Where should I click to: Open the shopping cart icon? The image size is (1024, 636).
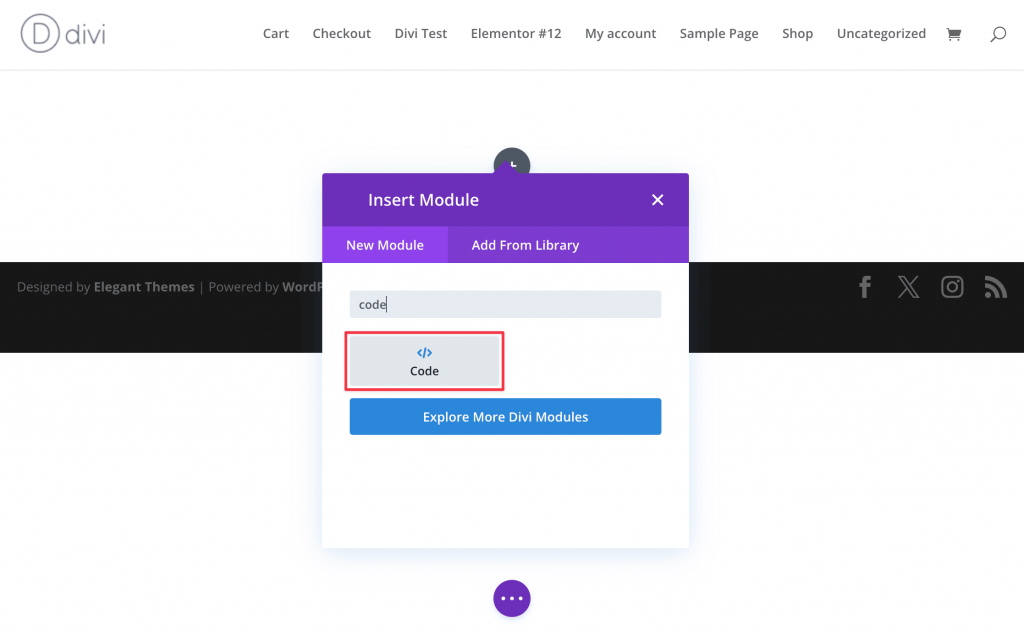tap(953, 34)
